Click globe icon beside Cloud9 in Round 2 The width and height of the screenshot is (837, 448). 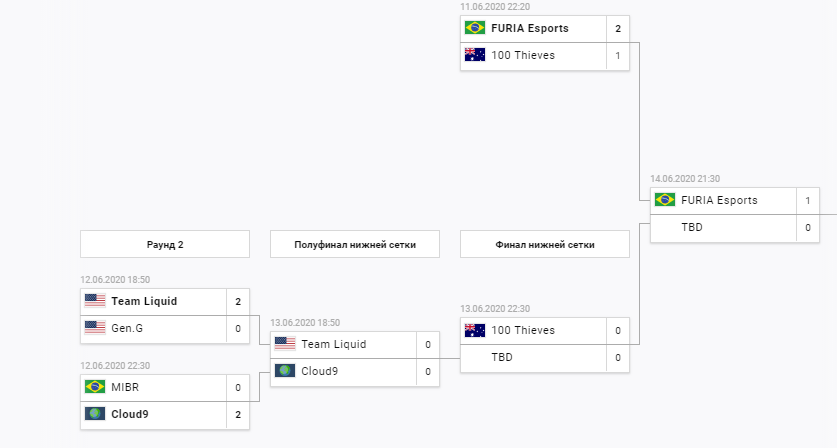point(95,414)
